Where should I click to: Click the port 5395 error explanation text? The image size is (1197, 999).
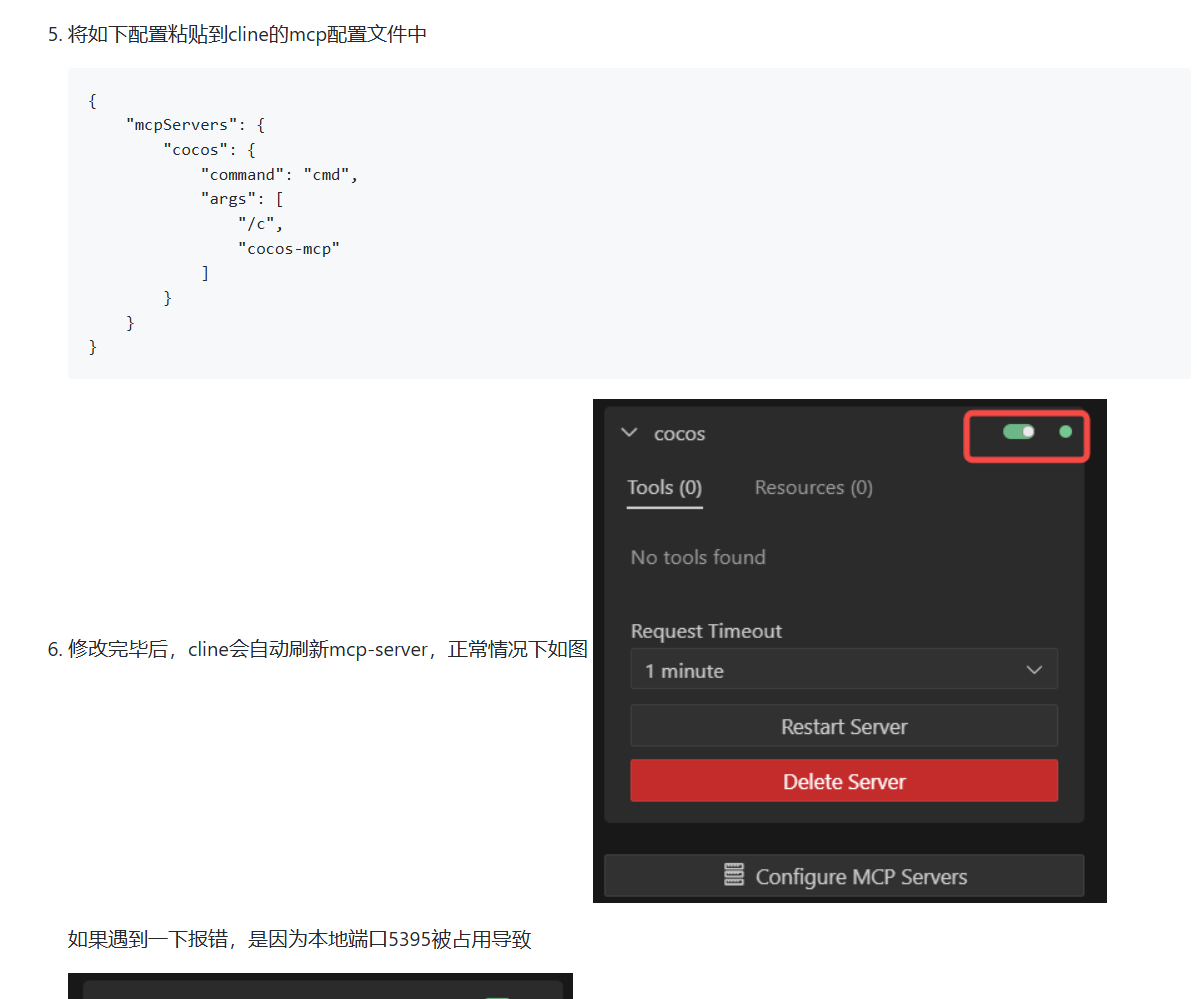[299, 939]
